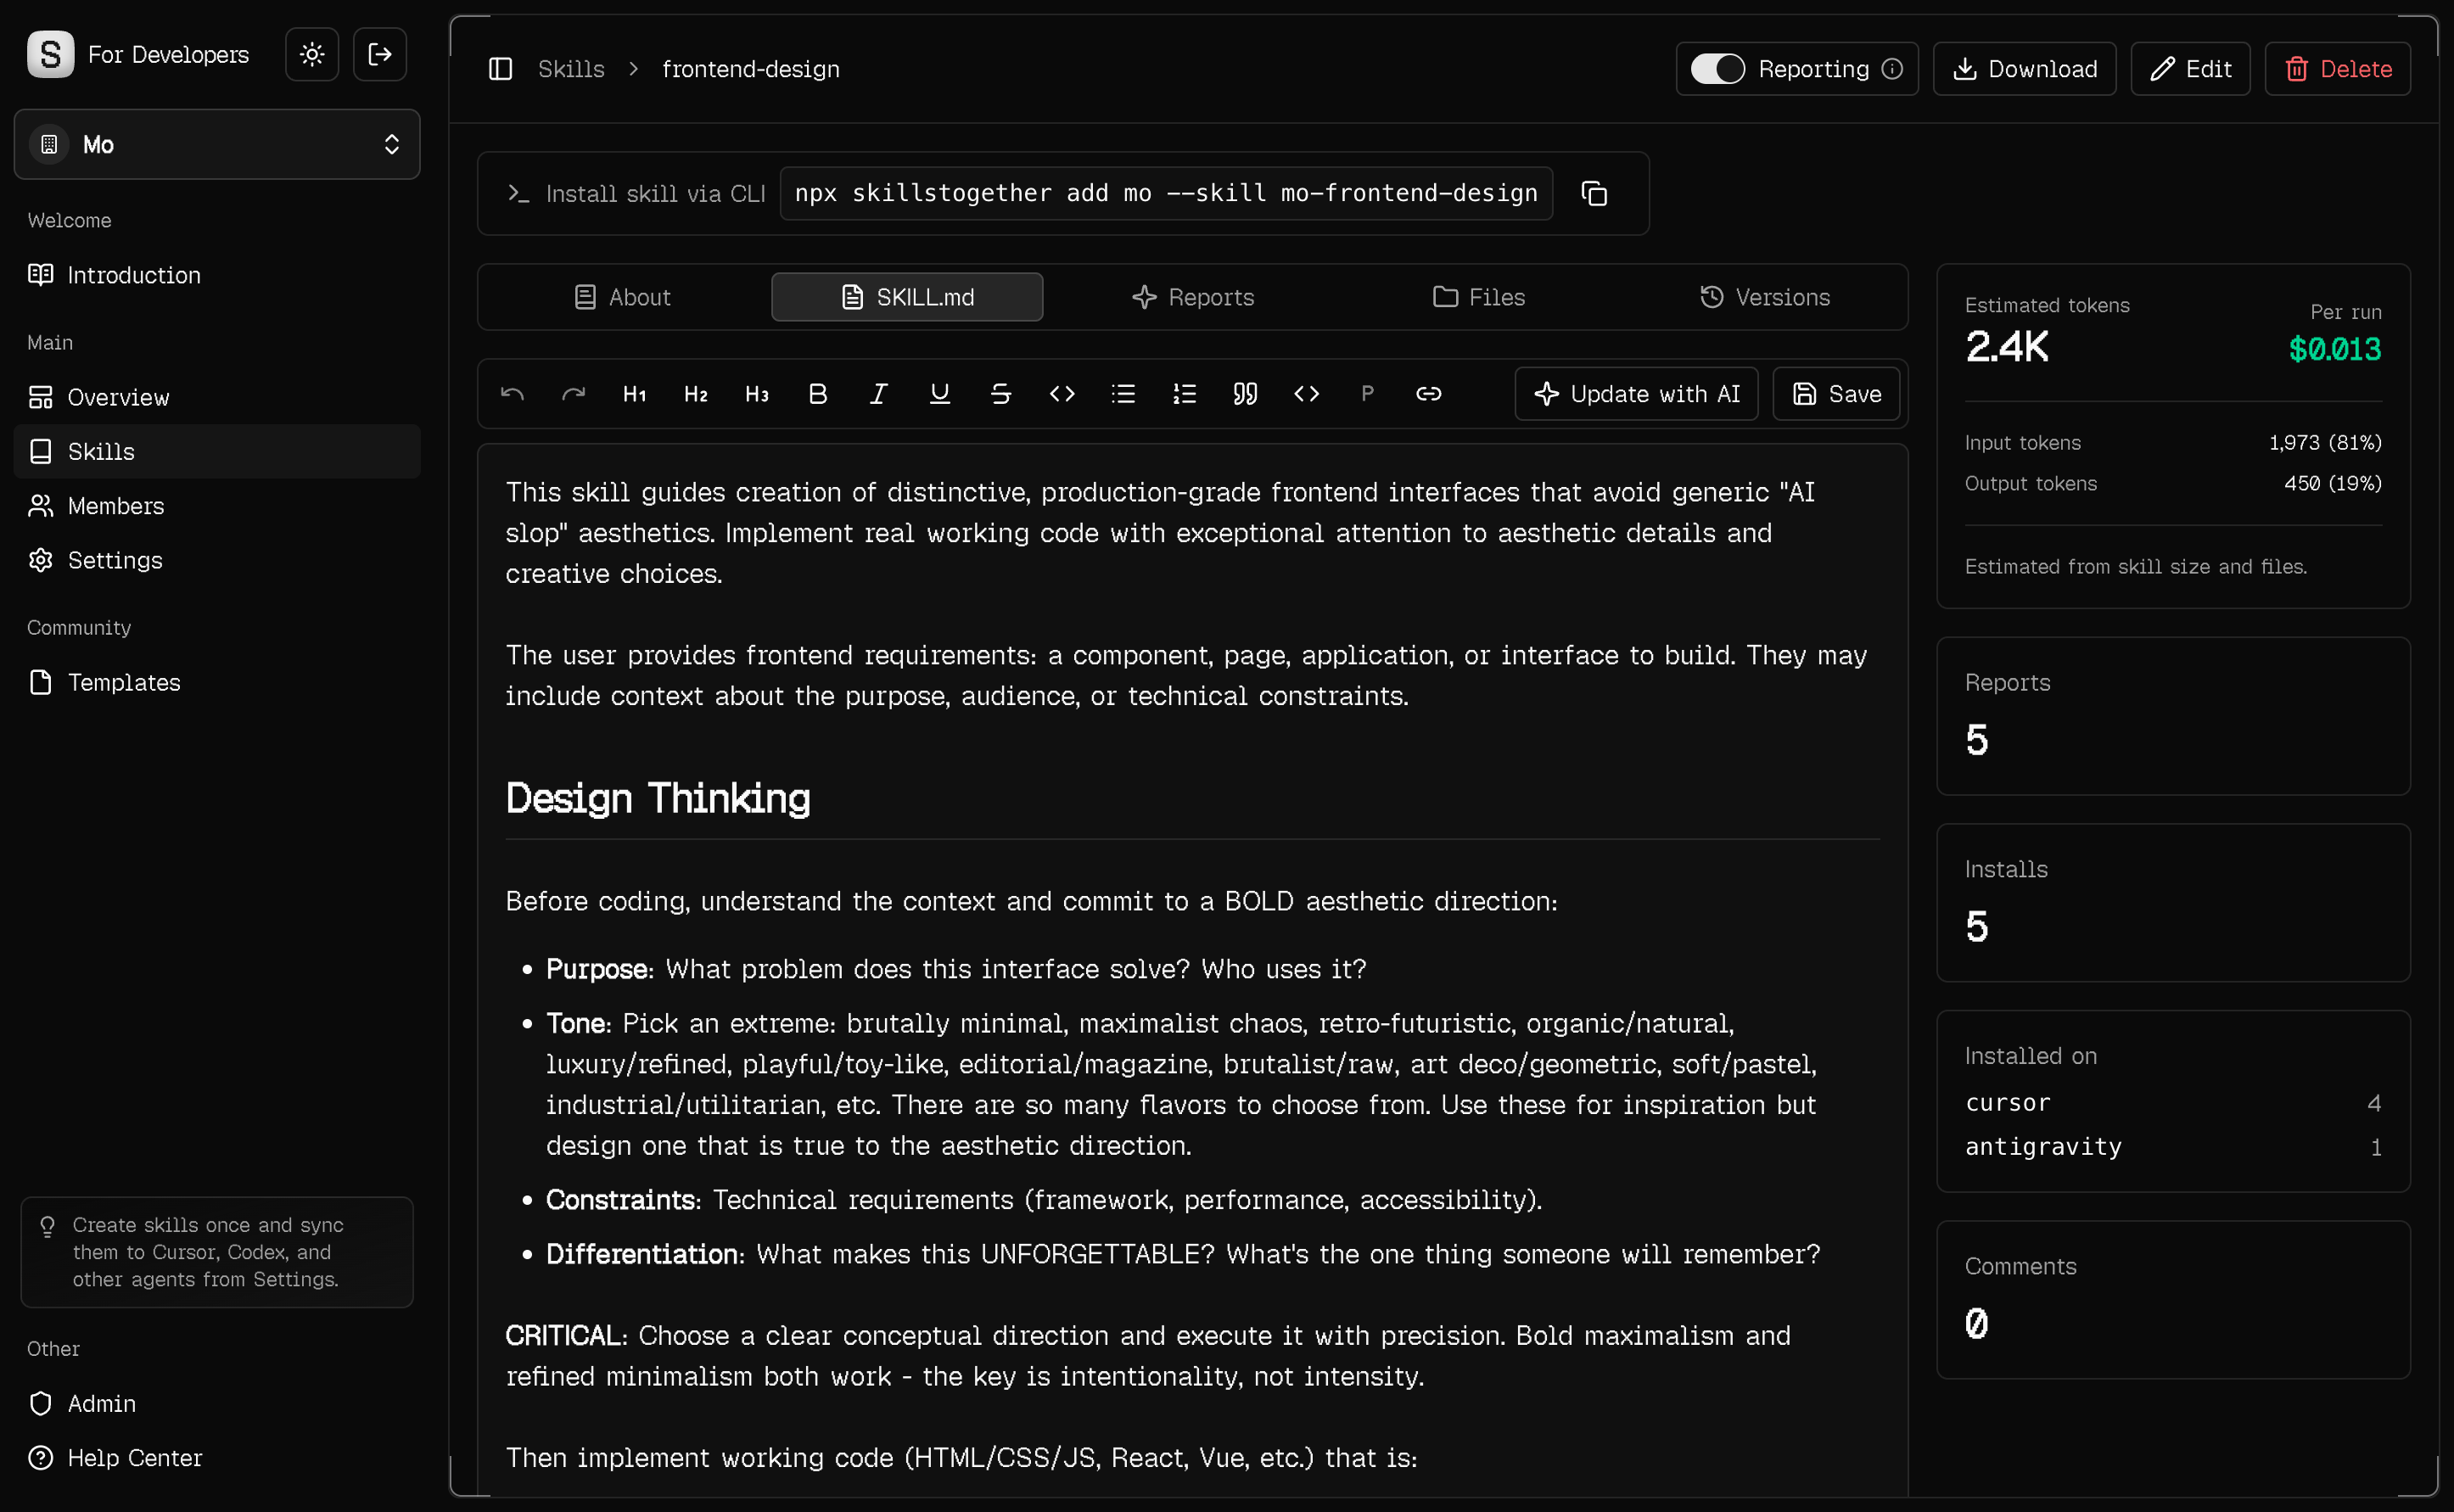Toggle italic text formatting

coord(878,394)
